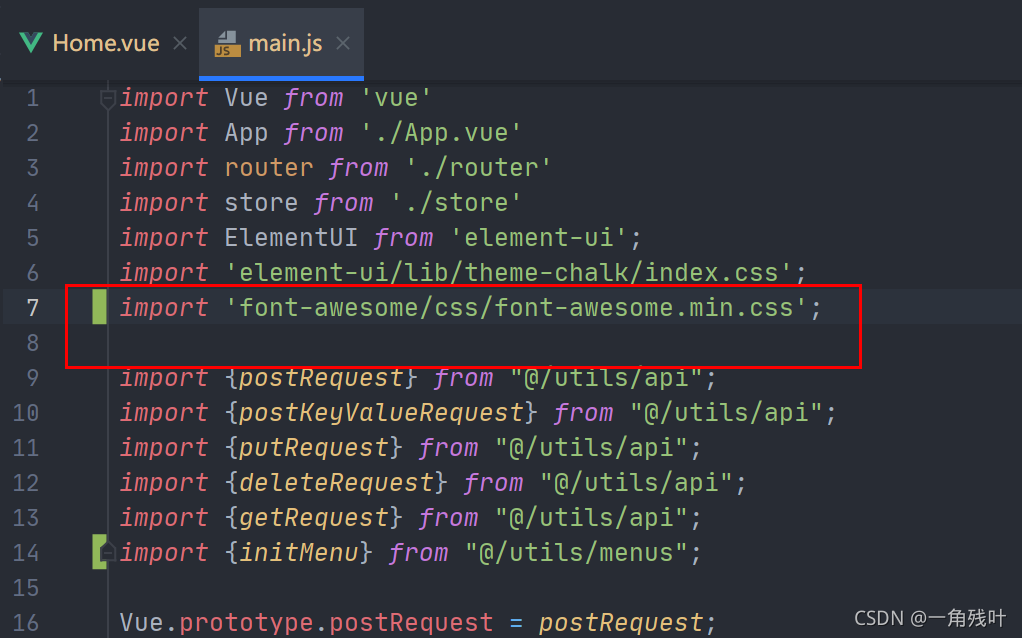
Task: Click the './router' import path
Action: (478, 168)
